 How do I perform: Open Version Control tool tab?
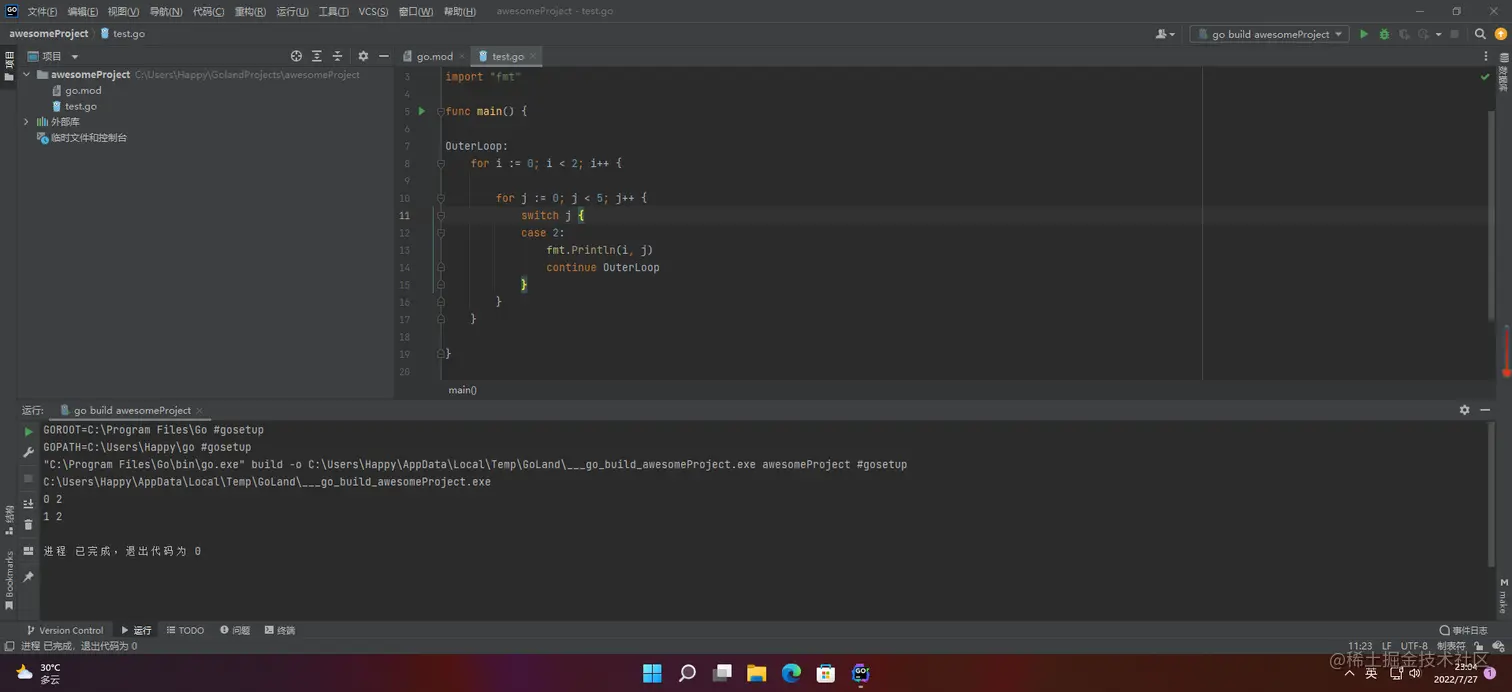64,630
